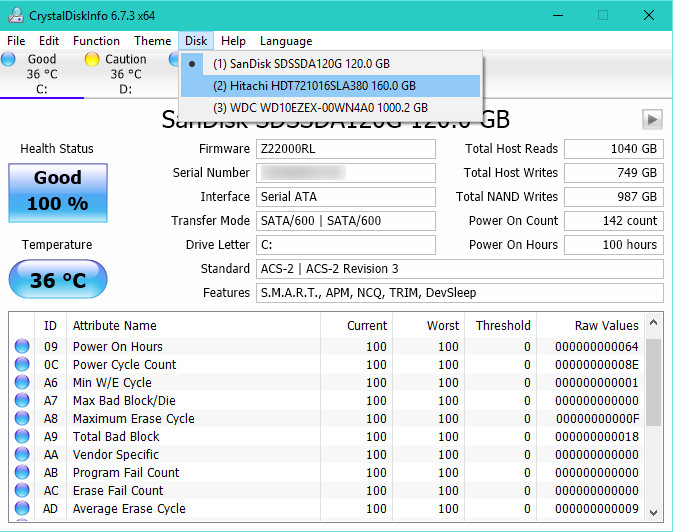Select the Average Erase Cycle row
This screenshot has width=673, height=532.
(x=327, y=508)
